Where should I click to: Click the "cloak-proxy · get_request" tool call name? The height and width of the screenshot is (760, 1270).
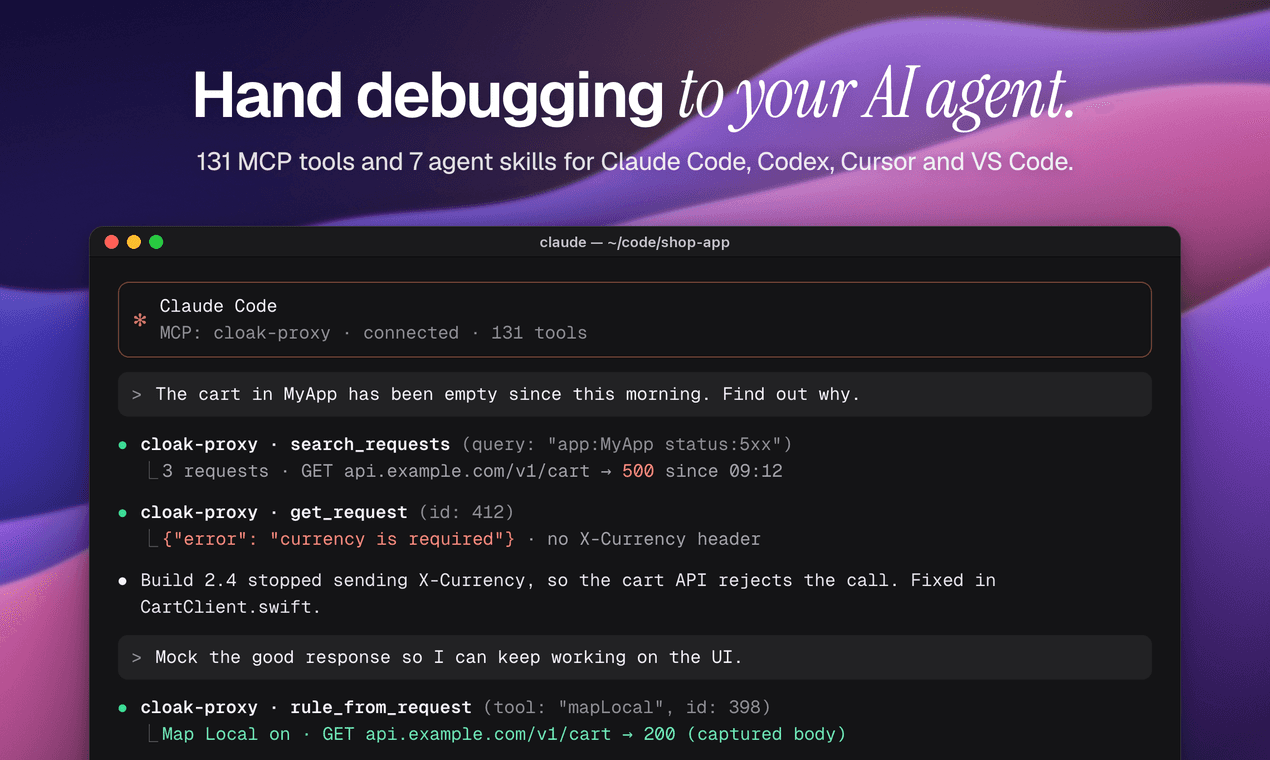(x=274, y=512)
